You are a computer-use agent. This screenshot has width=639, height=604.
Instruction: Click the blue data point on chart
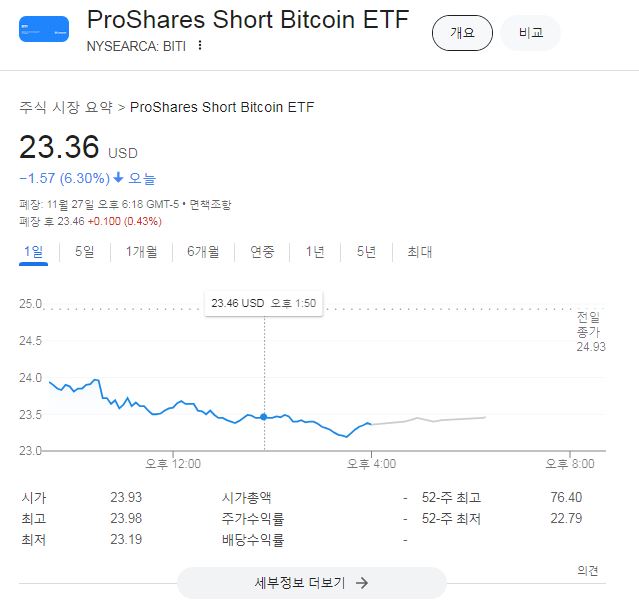click(x=264, y=416)
